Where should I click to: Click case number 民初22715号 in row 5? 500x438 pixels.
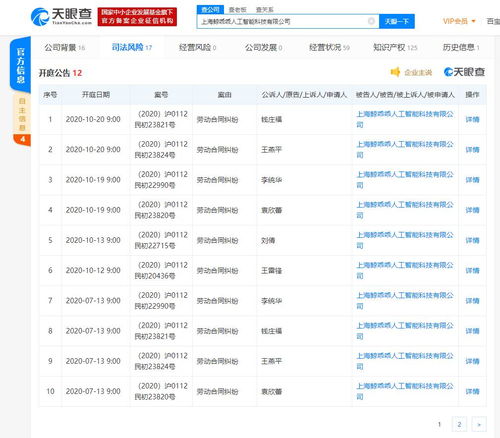155,246
